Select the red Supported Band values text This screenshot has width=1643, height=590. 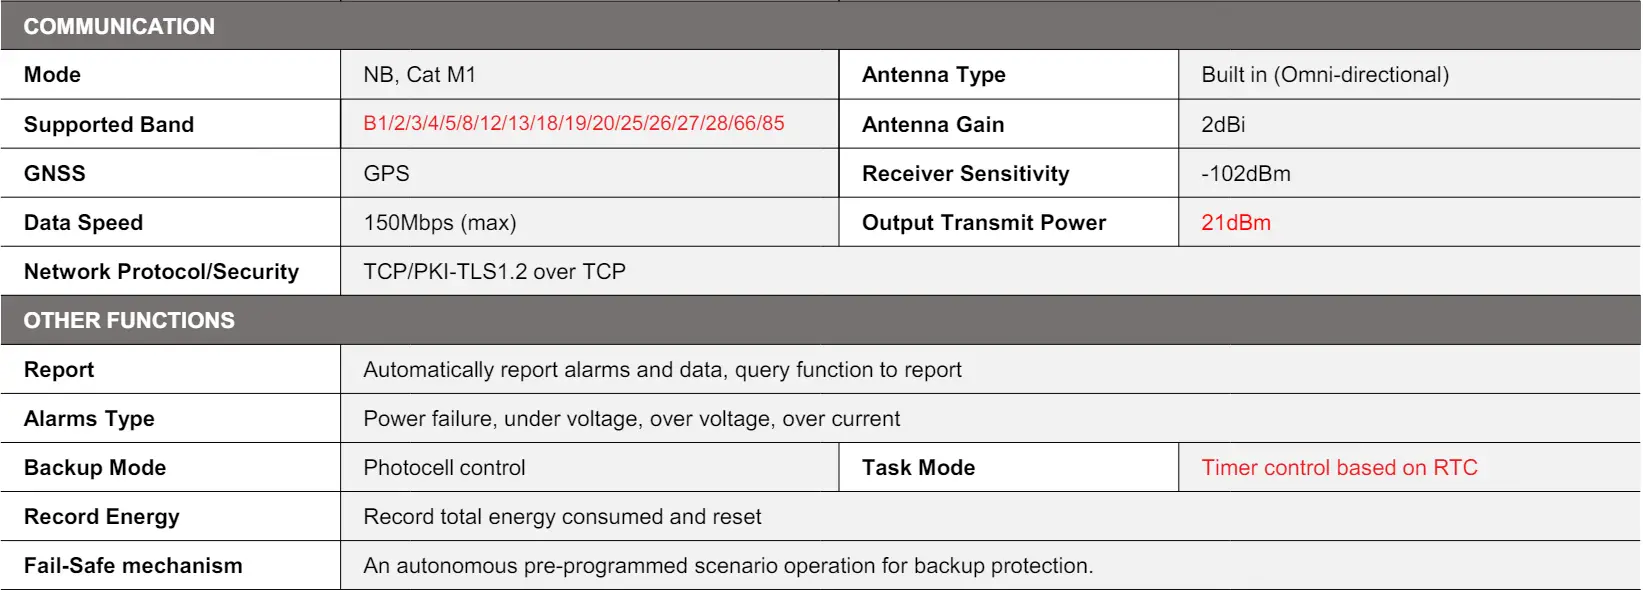coord(573,123)
